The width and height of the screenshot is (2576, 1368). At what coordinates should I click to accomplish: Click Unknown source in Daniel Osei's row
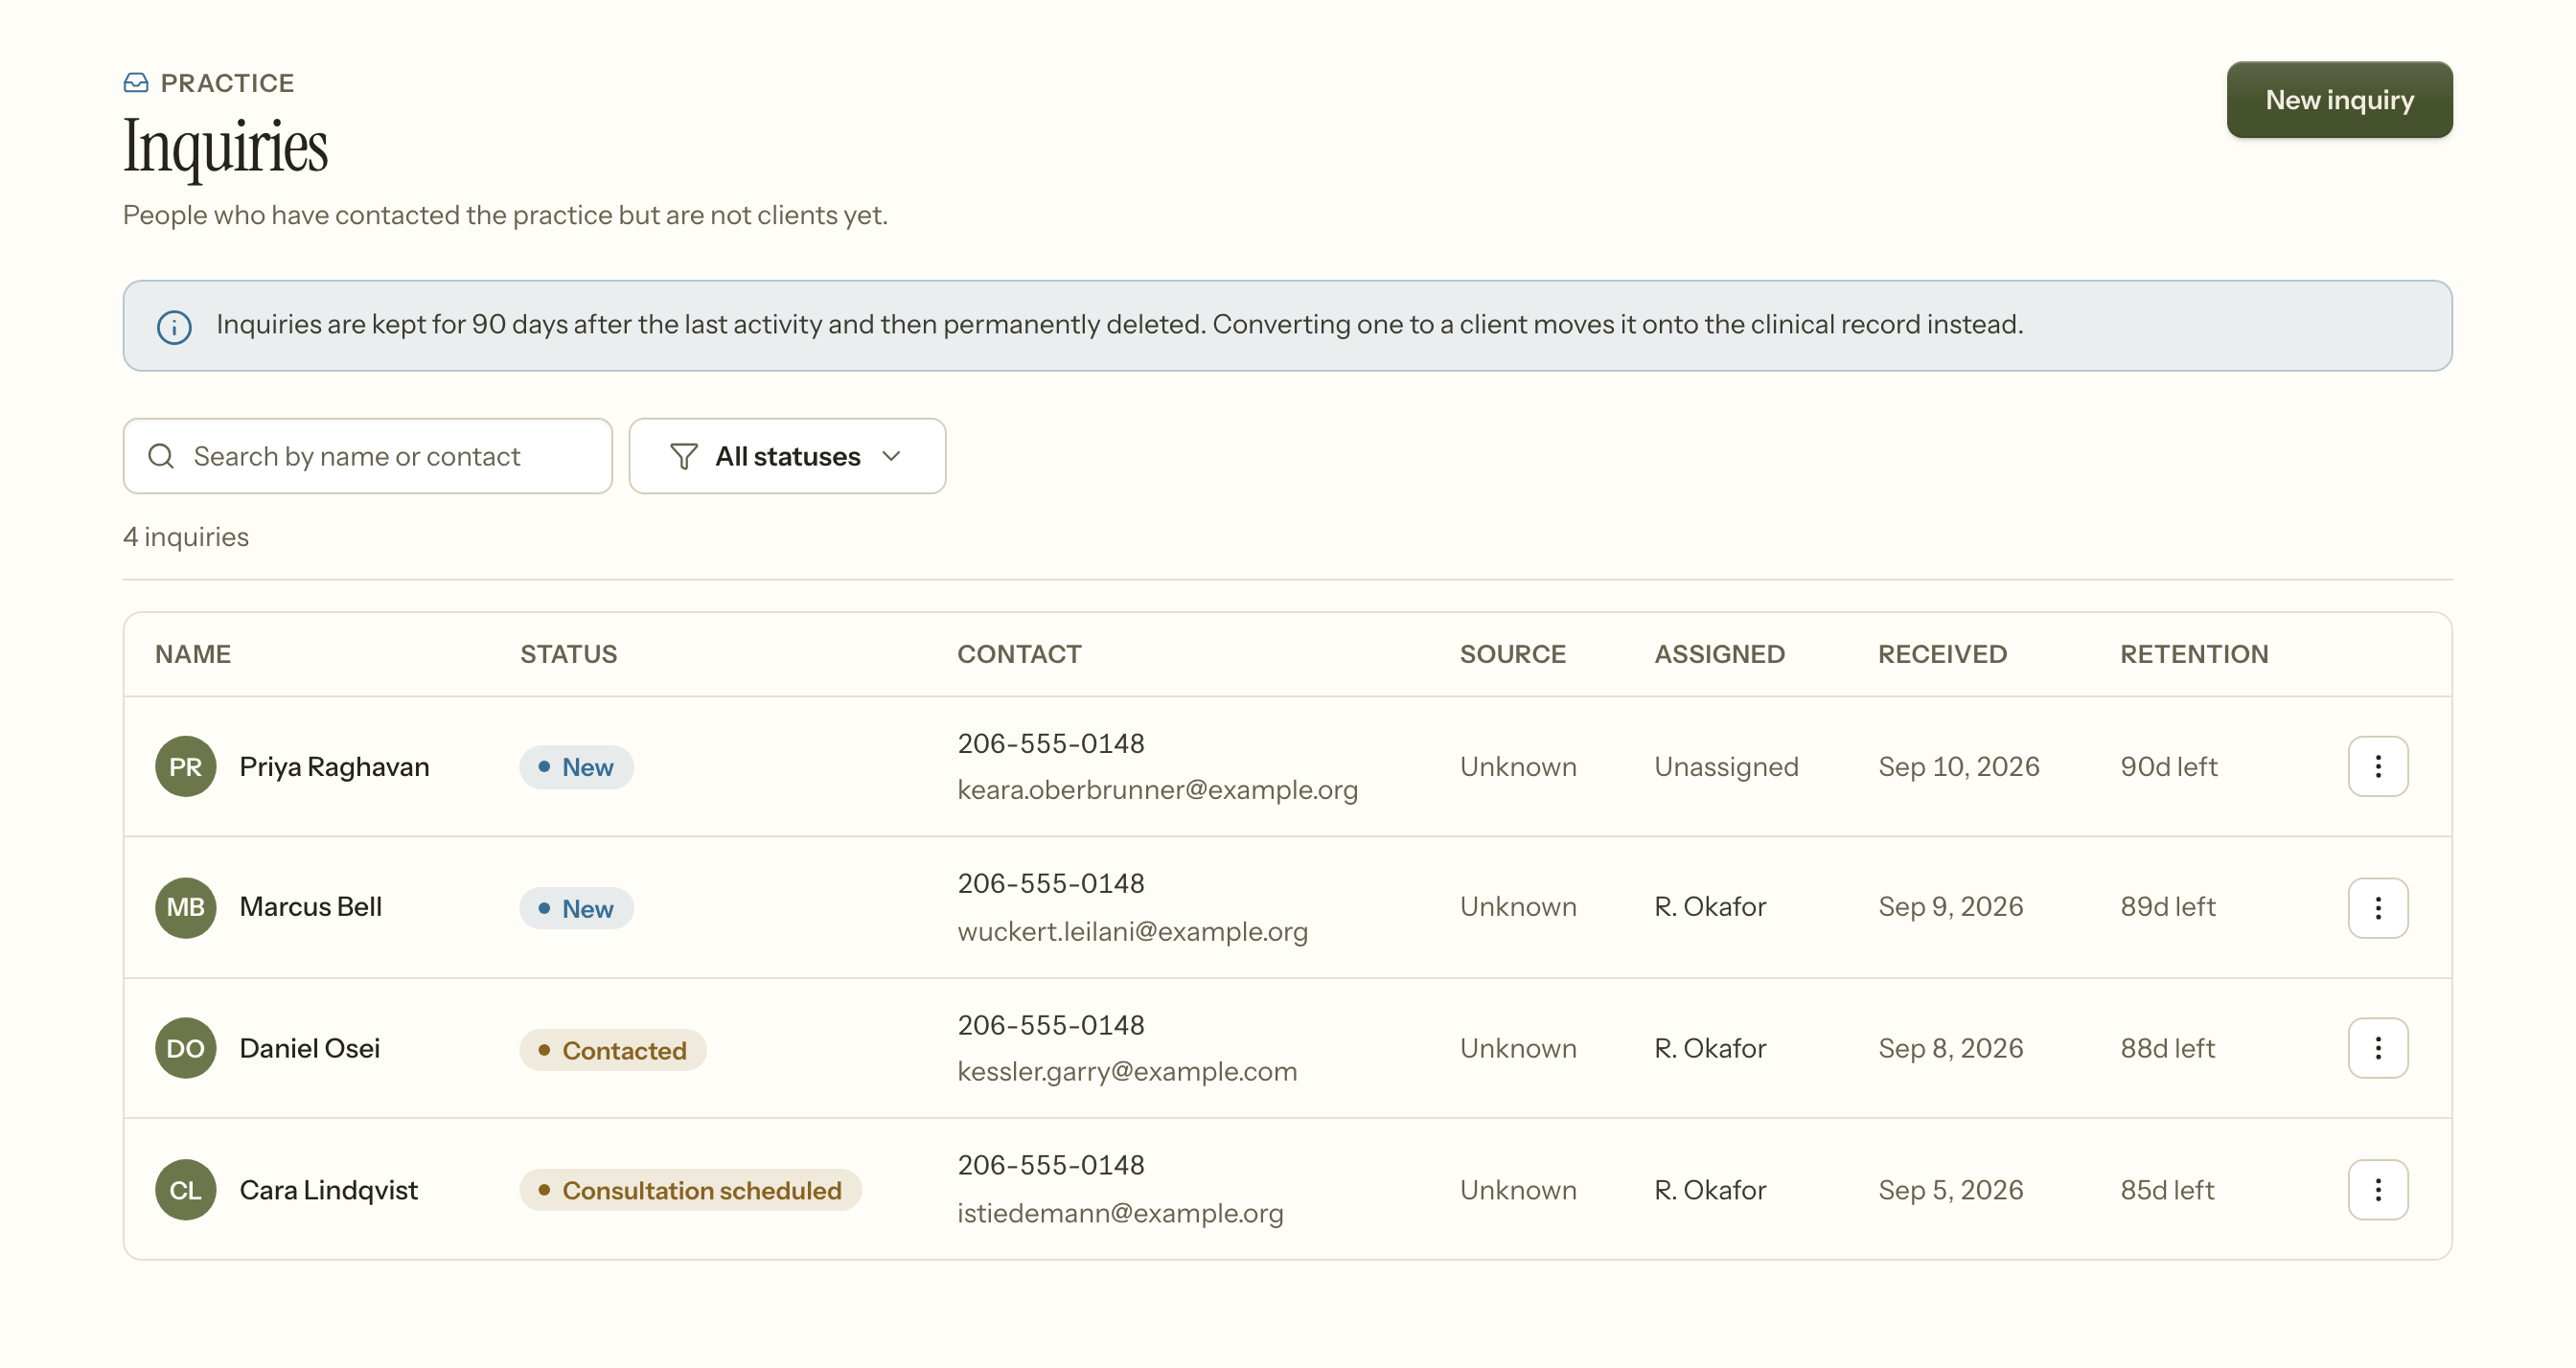point(1518,1048)
